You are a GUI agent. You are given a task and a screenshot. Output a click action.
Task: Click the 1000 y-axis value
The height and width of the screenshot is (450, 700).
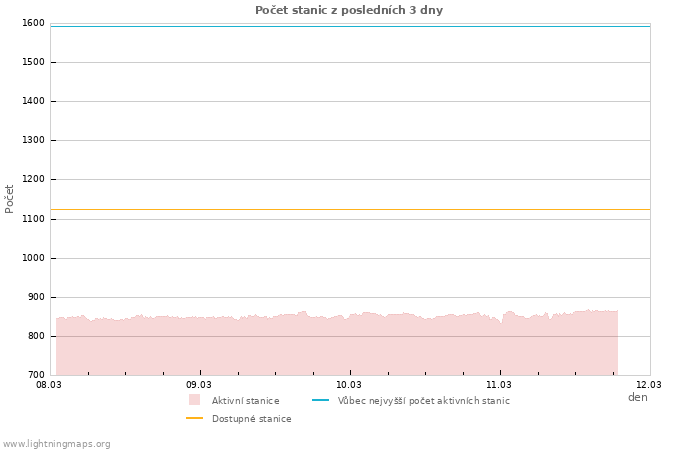33,258
